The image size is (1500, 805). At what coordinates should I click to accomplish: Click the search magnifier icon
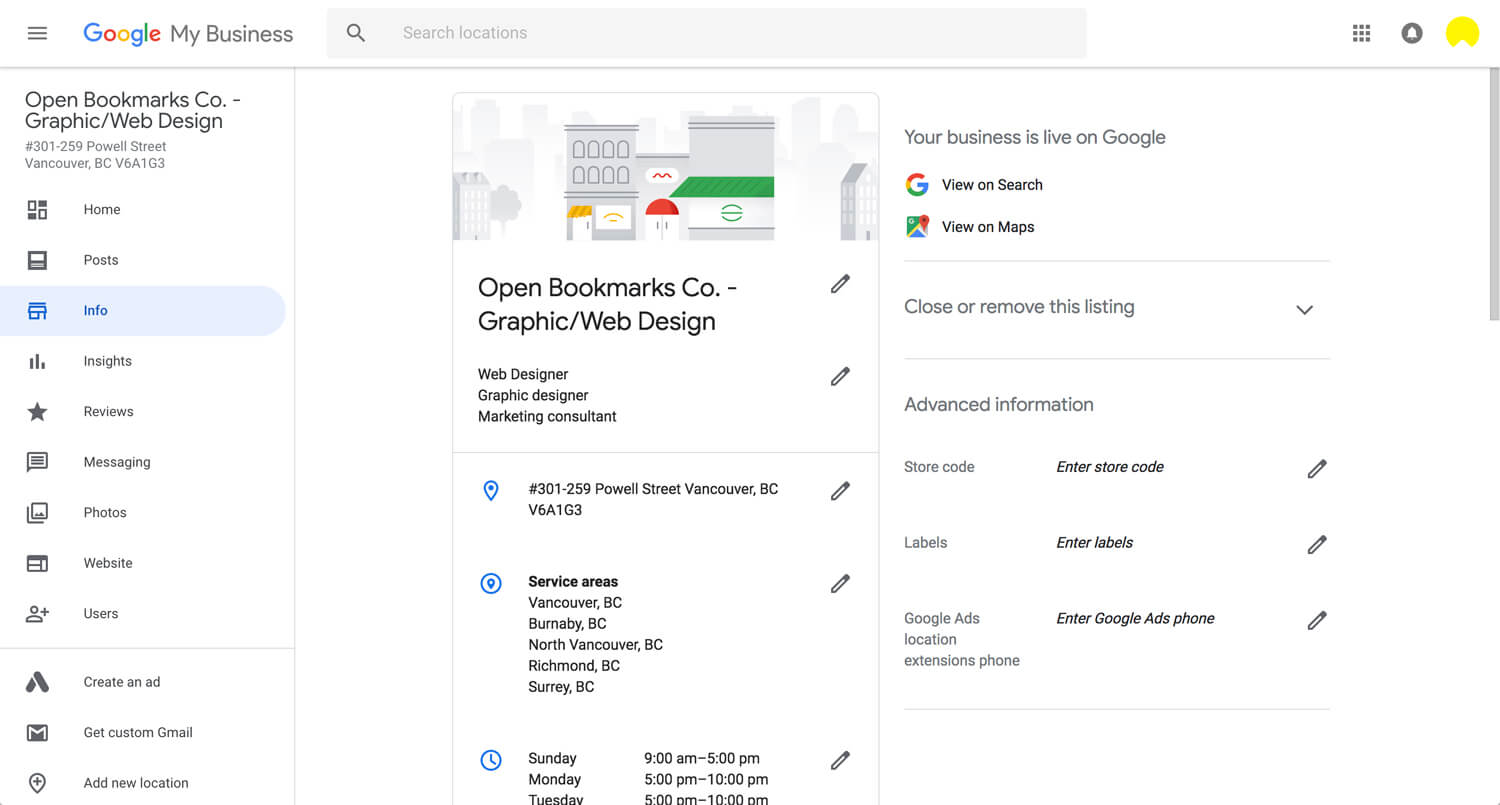[356, 33]
